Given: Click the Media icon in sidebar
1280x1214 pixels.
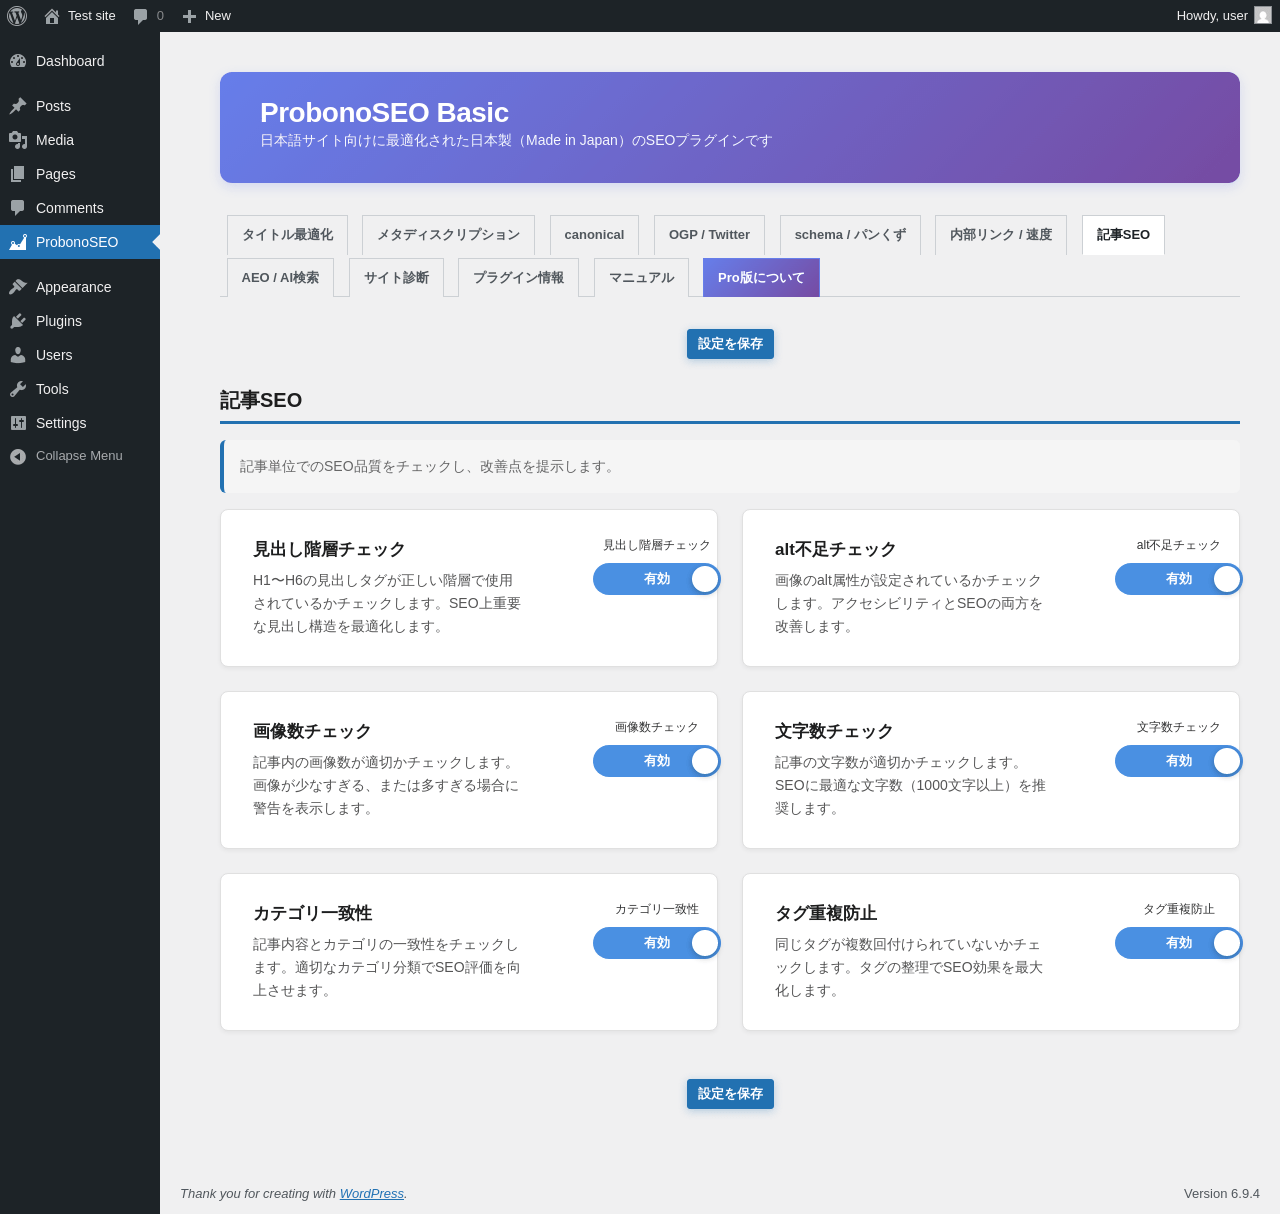Looking at the screenshot, I should (18, 140).
